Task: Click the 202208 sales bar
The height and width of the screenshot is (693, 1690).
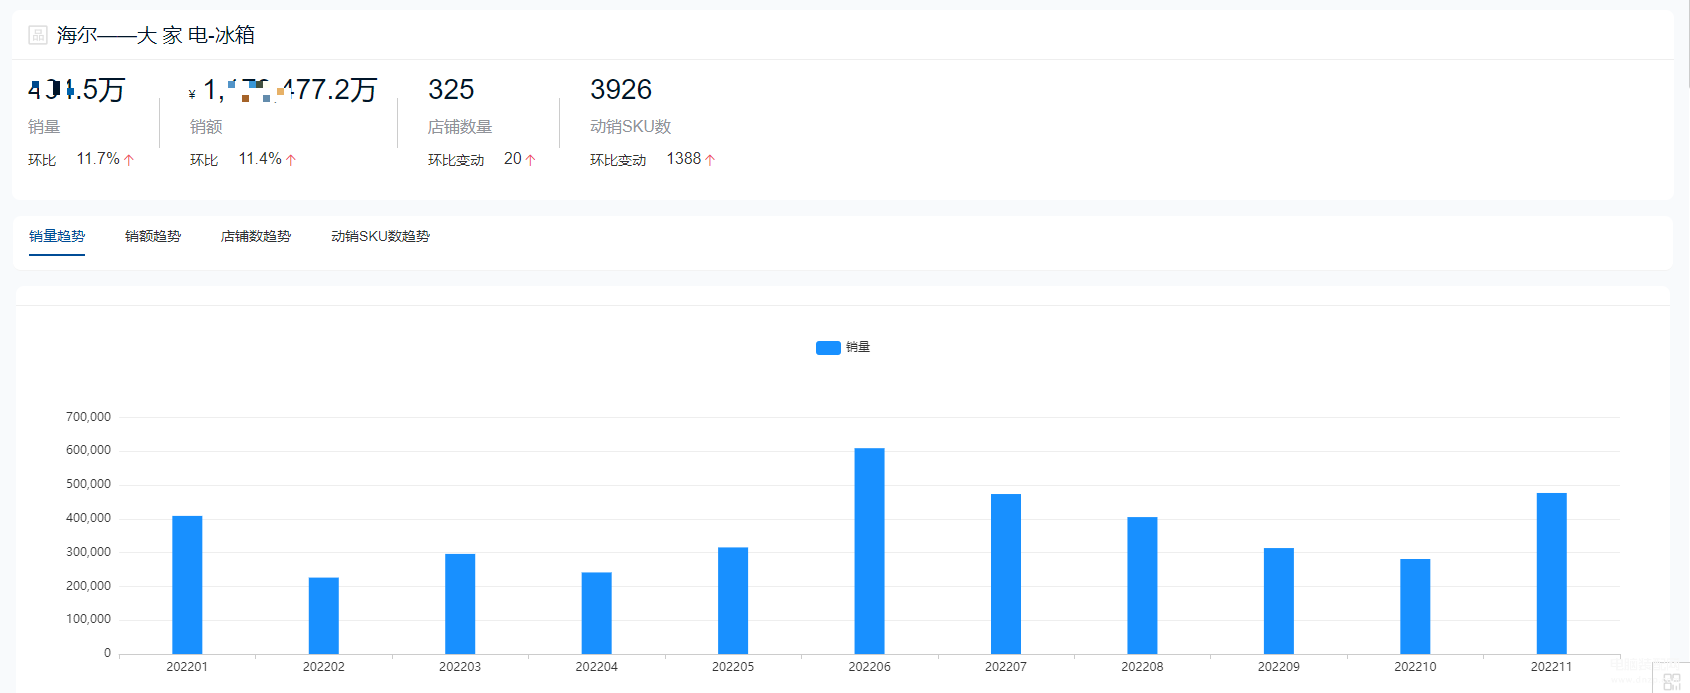Action: 1142,586
